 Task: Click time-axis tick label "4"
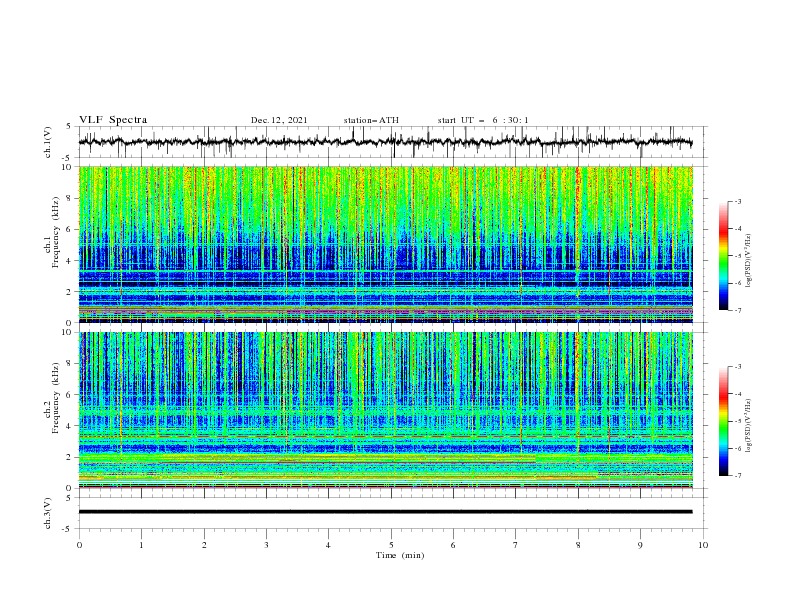coord(329,545)
